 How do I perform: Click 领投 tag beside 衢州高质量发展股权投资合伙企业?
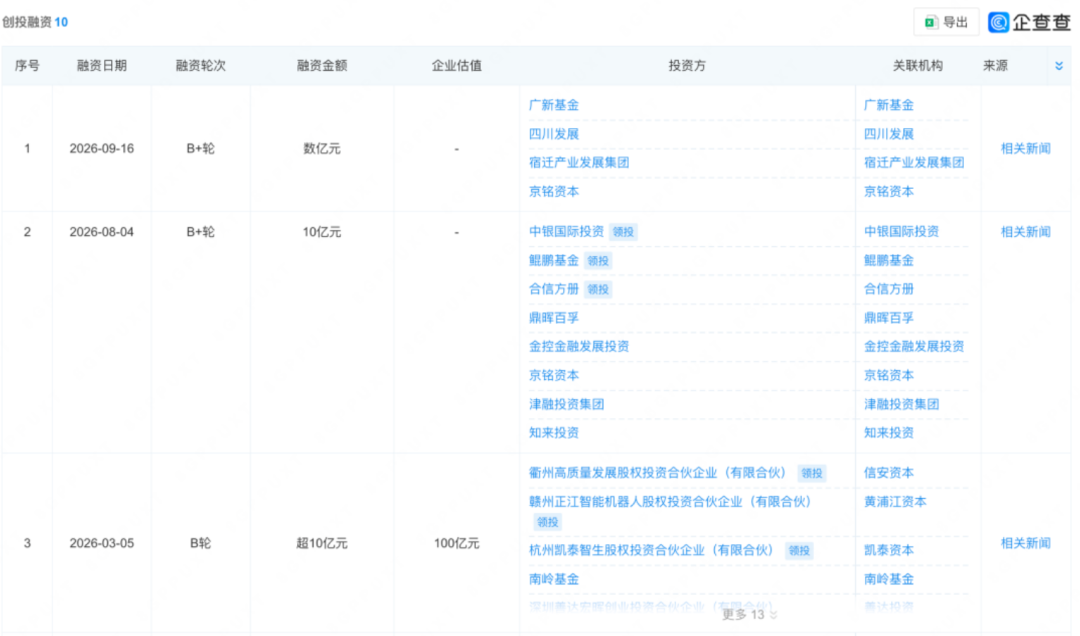pos(811,473)
